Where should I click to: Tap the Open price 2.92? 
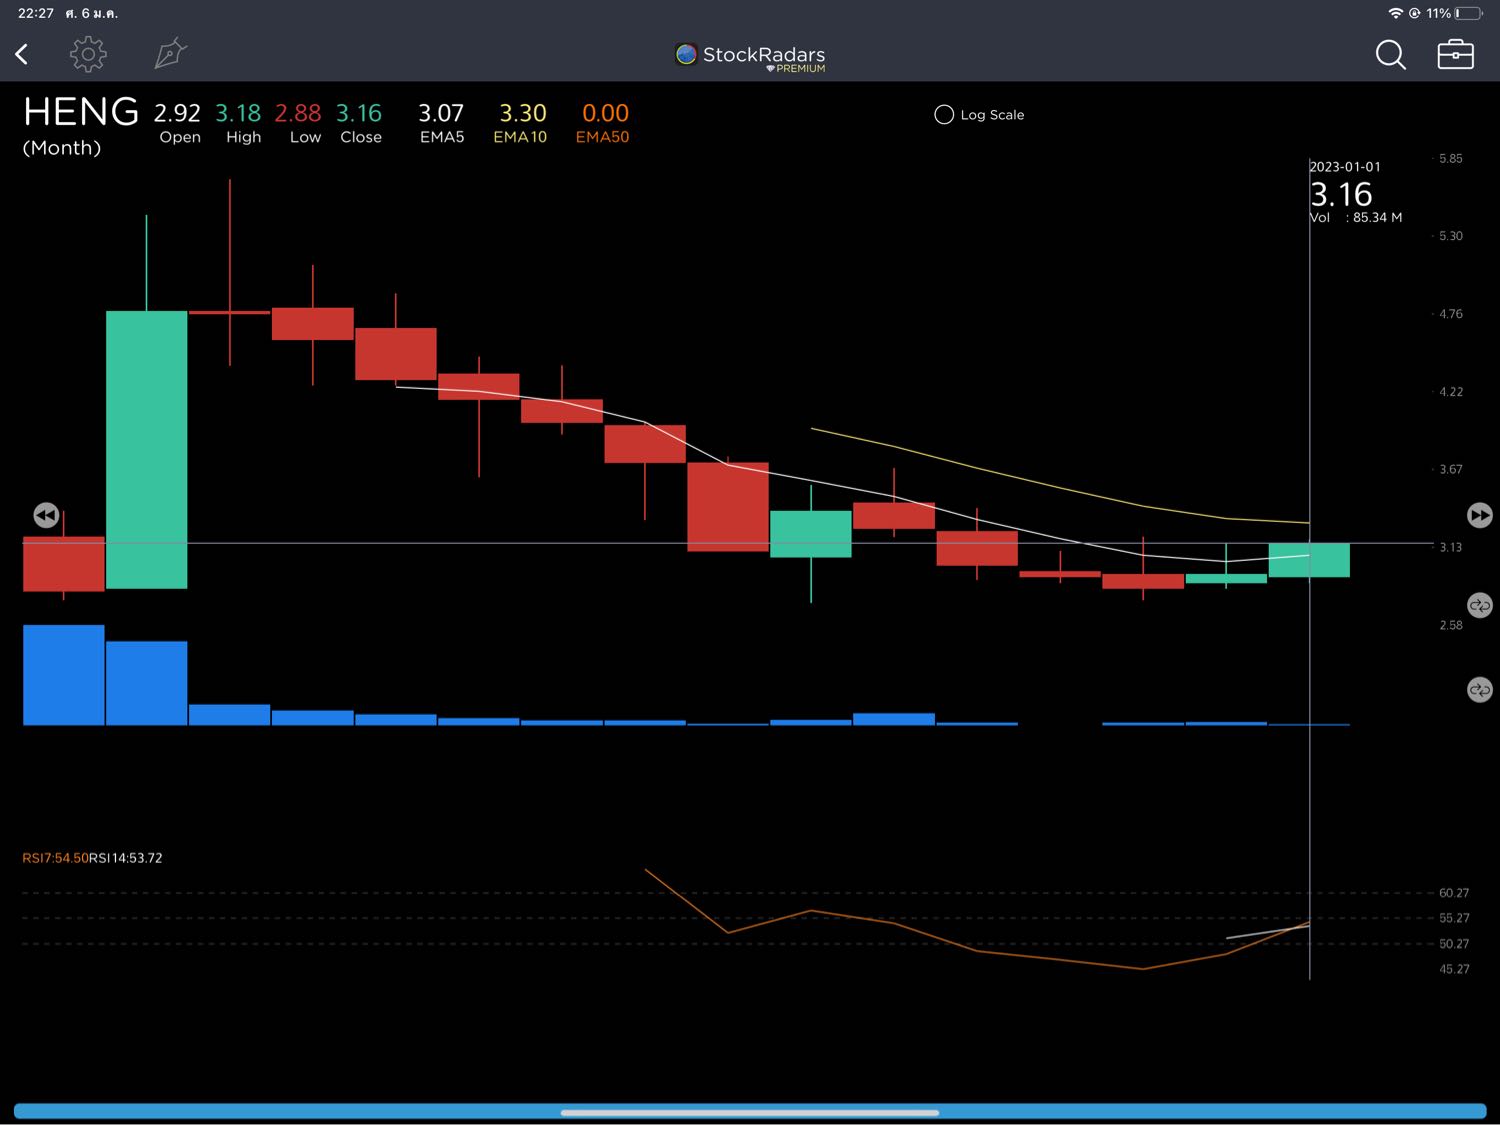click(x=177, y=113)
